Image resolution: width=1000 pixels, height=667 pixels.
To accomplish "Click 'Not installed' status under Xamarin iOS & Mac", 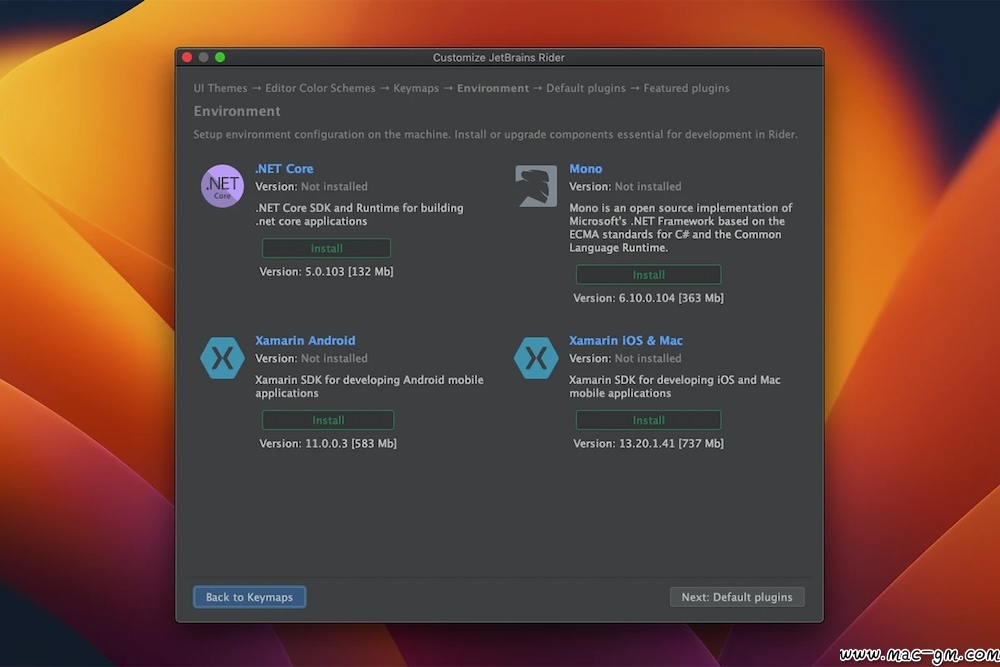I will coord(648,358).
